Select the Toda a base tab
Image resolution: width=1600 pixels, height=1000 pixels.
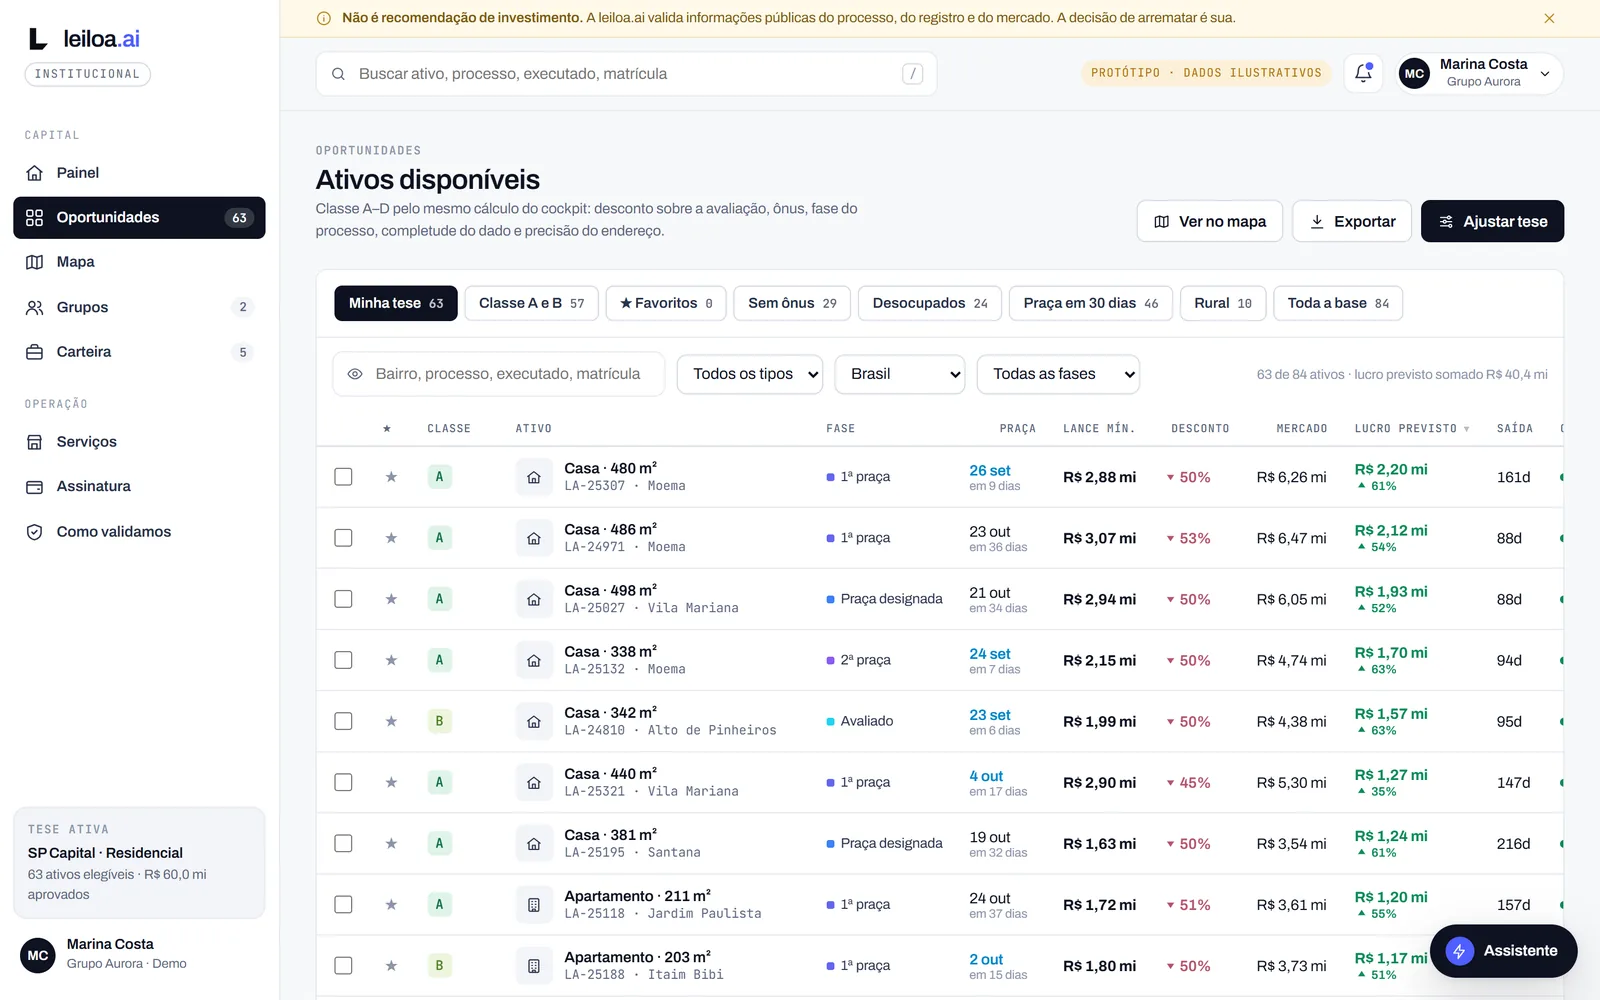pos(1338,303)
